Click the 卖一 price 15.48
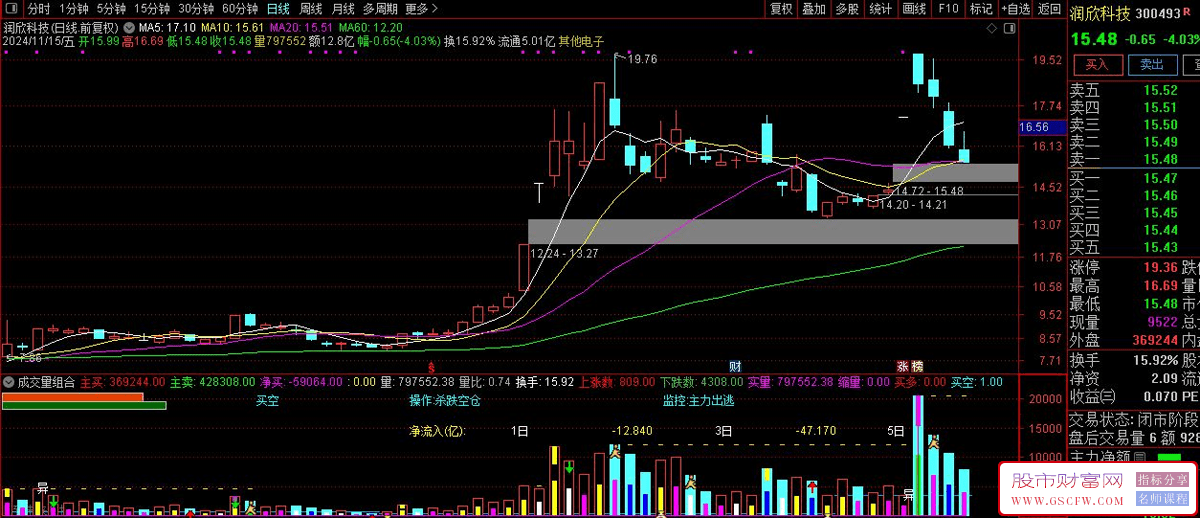The width and height of the screenshot is (1200, 518). tap(1160, 159)
